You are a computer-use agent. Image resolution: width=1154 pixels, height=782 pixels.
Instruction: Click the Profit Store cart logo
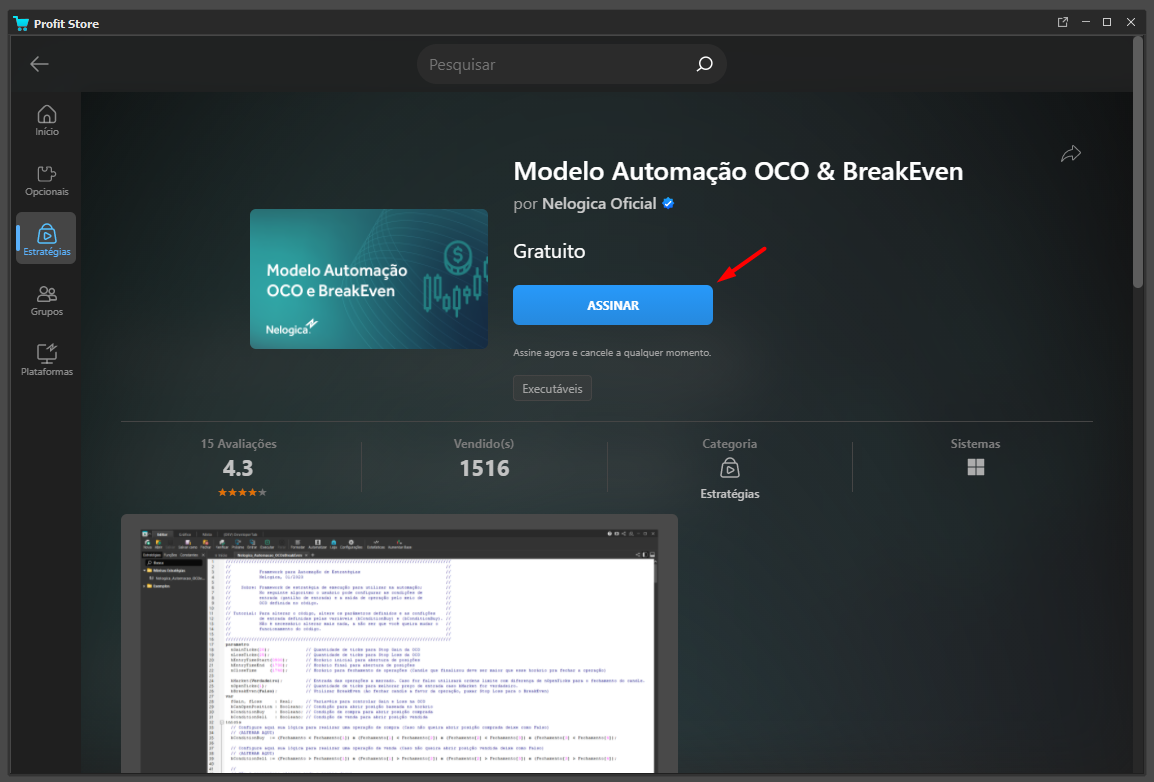point(21,24)
